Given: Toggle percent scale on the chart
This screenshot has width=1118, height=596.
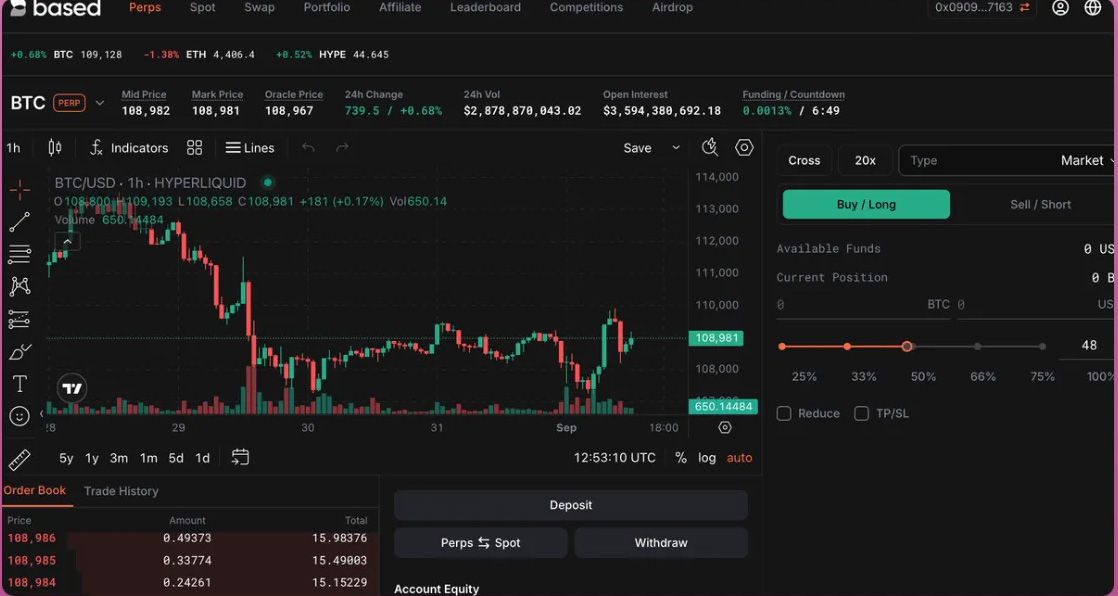Looking at the screenshot, I should point(681,458).
